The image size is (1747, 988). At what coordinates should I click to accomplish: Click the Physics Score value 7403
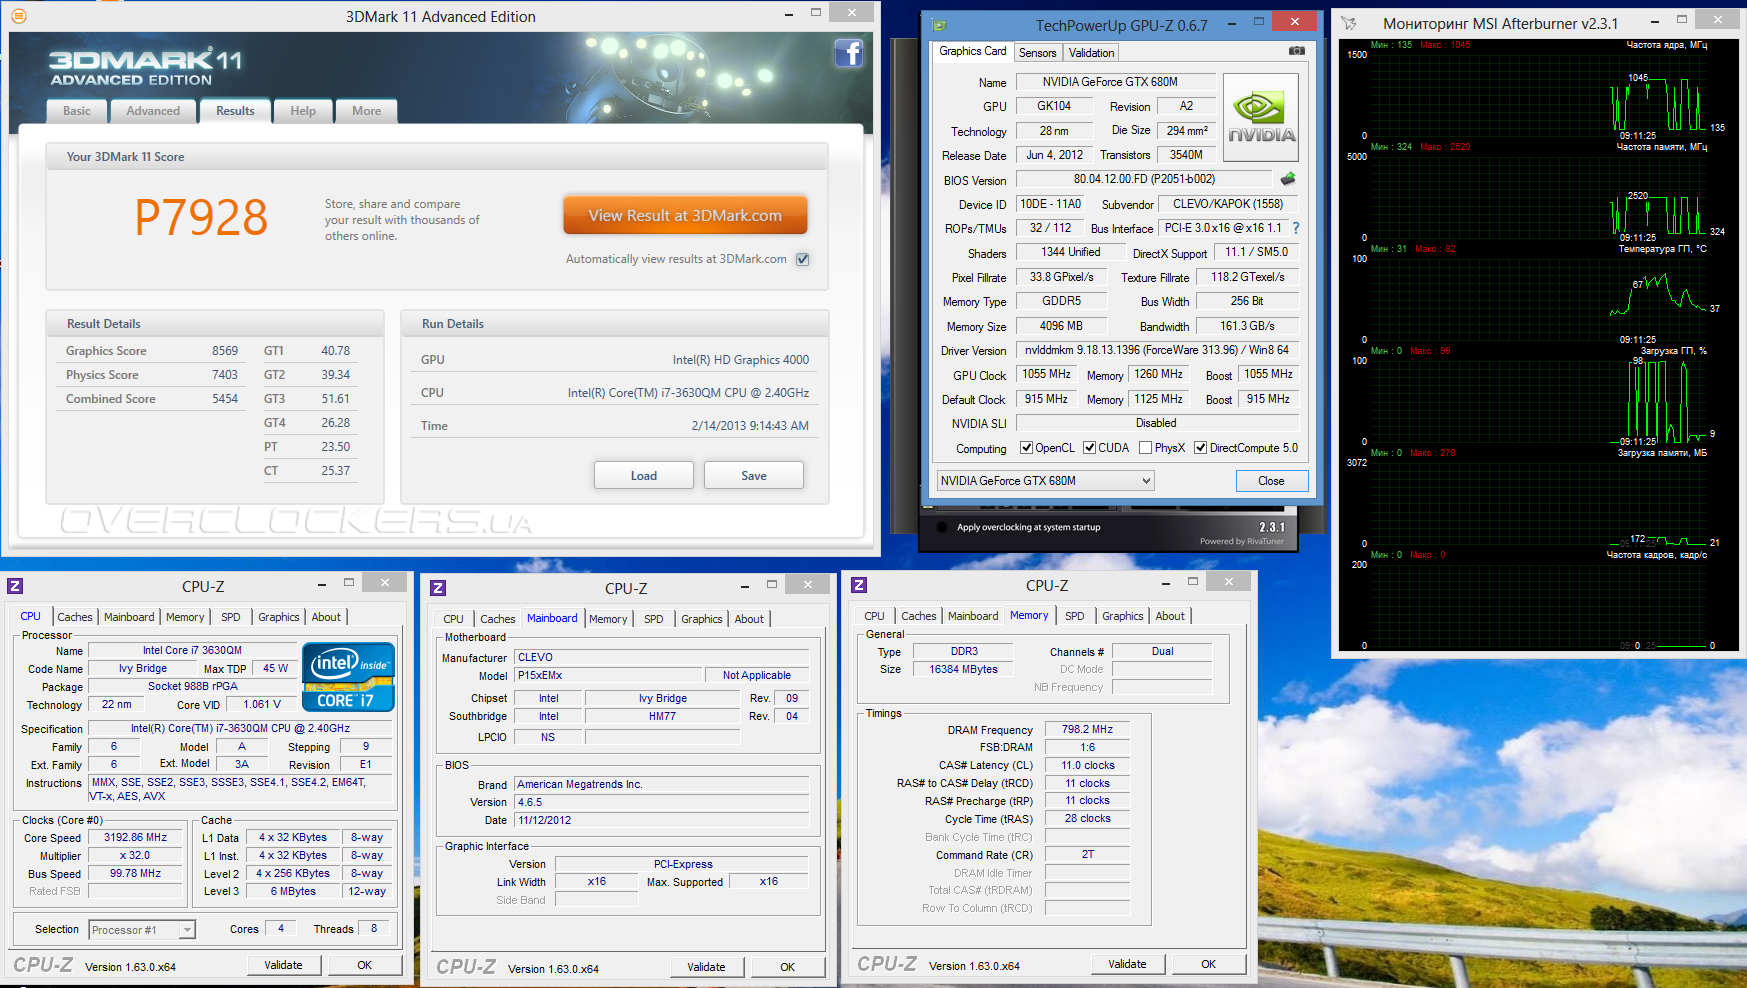coord(225,375)
